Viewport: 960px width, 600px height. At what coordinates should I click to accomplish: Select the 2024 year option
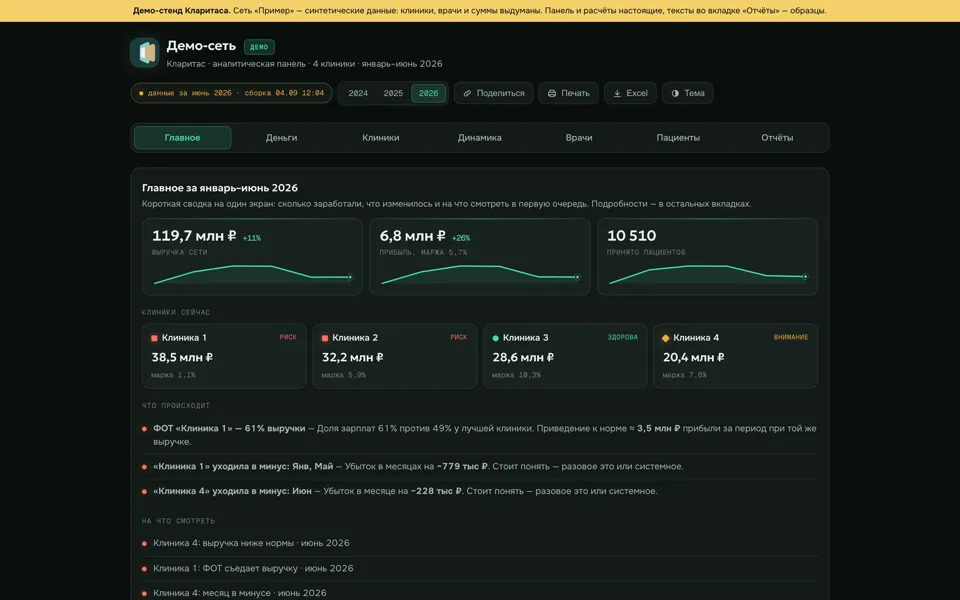point(358,93)
